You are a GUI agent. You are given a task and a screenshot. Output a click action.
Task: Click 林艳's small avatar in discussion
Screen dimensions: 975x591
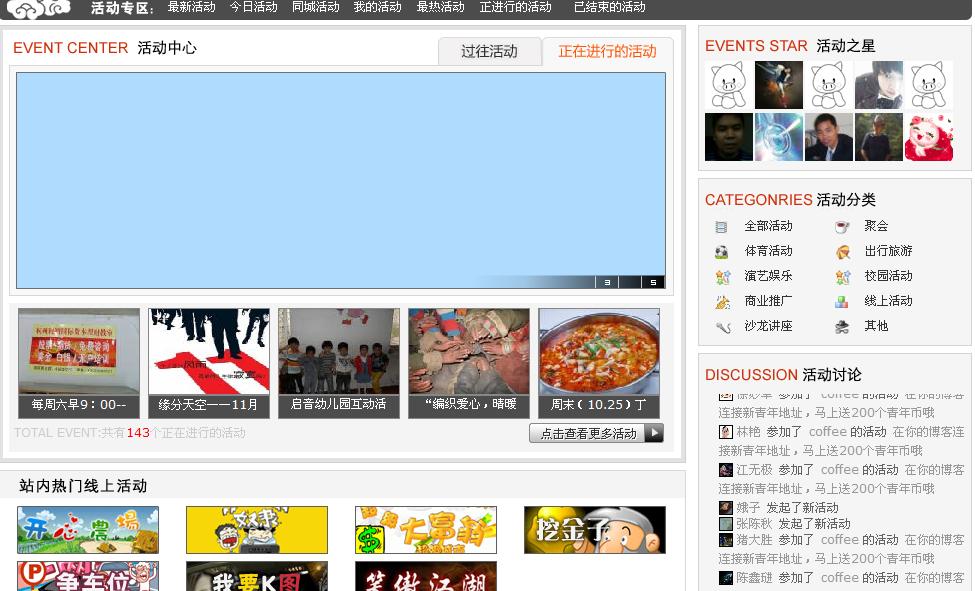(726, 432)
